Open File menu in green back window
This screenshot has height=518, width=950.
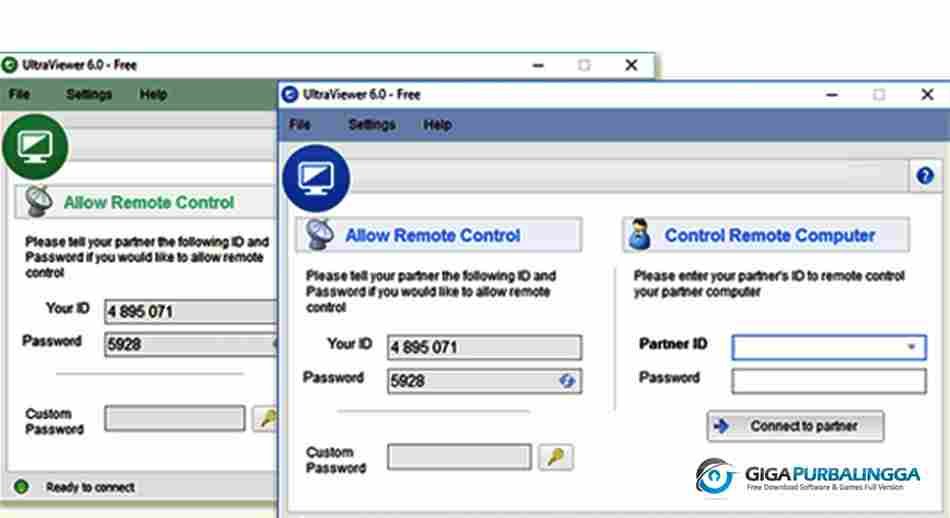coord(19,94)
